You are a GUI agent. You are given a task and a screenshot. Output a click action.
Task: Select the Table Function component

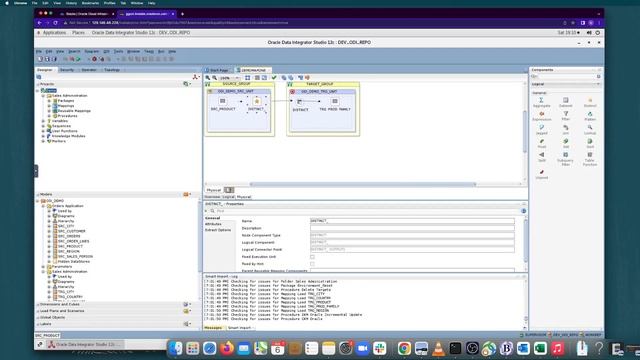click(590, 159)
